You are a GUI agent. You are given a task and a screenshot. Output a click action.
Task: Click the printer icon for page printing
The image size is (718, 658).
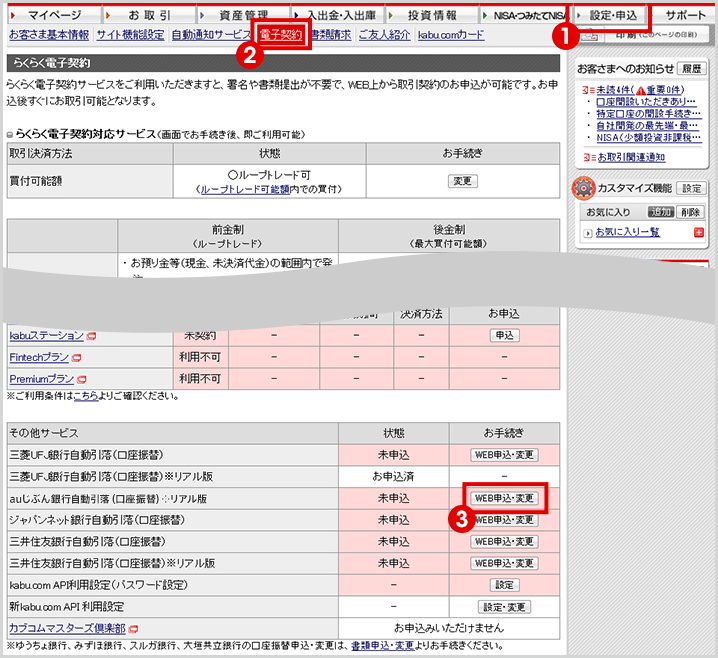tap(589, 36)
